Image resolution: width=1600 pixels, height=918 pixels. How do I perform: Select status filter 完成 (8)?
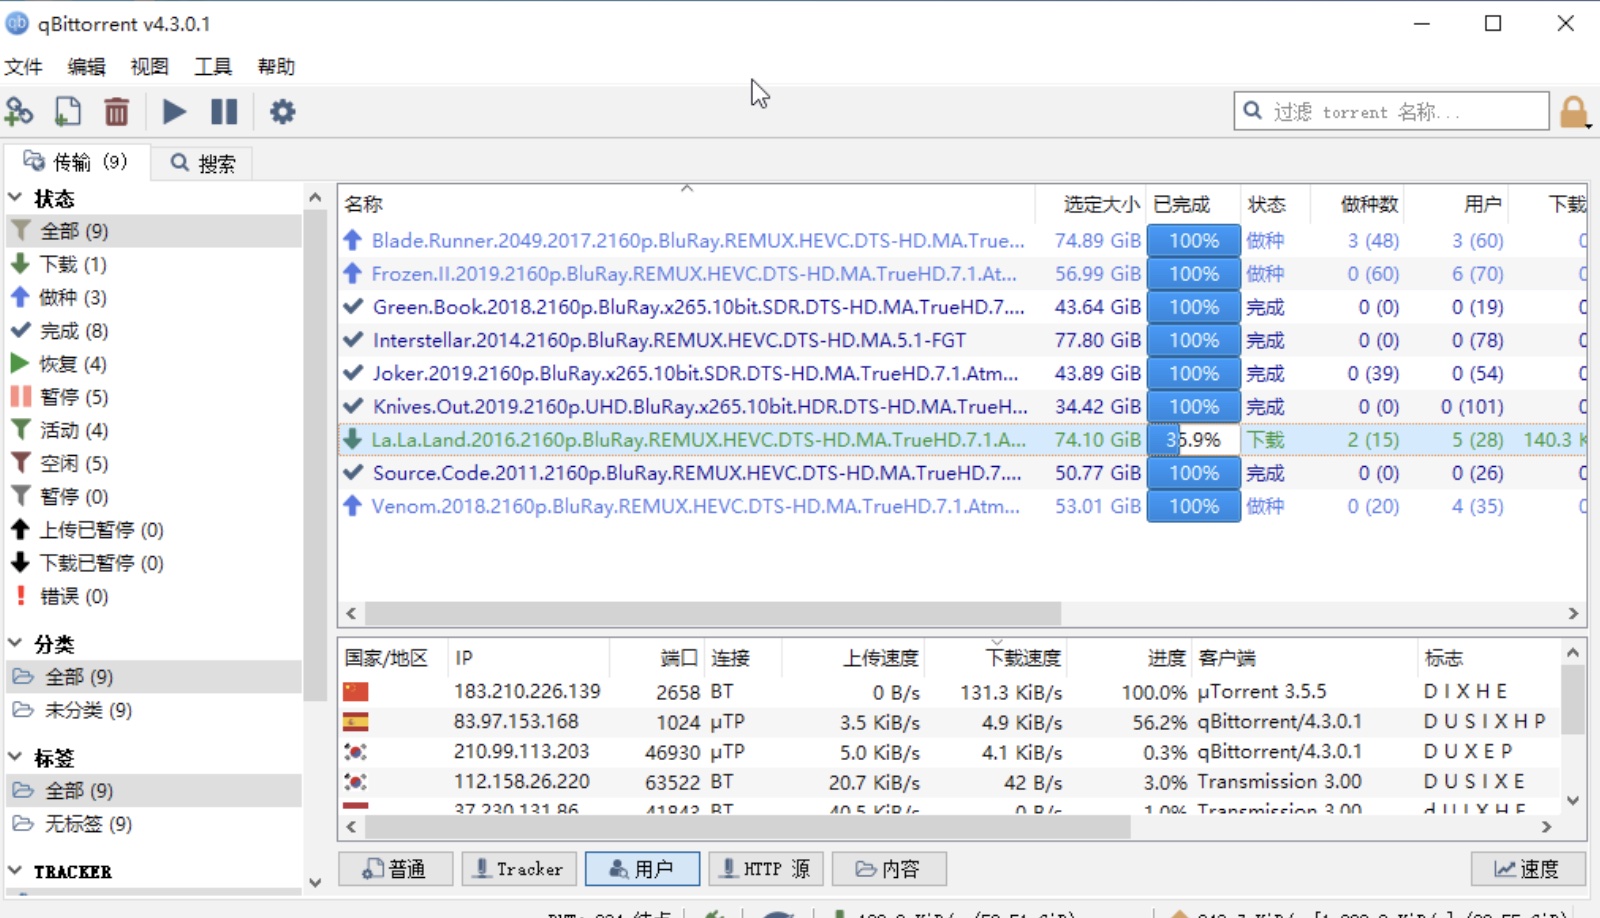154,330
